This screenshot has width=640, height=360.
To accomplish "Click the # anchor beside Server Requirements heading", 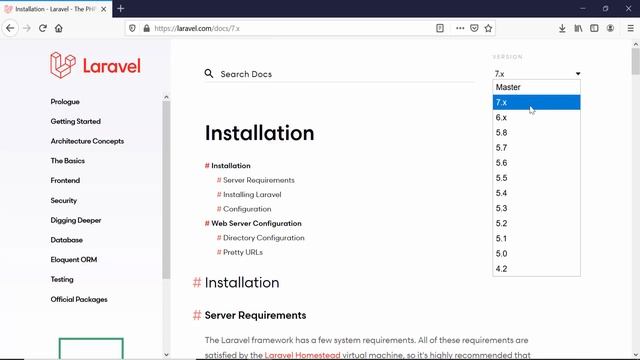I will point(197,315).
